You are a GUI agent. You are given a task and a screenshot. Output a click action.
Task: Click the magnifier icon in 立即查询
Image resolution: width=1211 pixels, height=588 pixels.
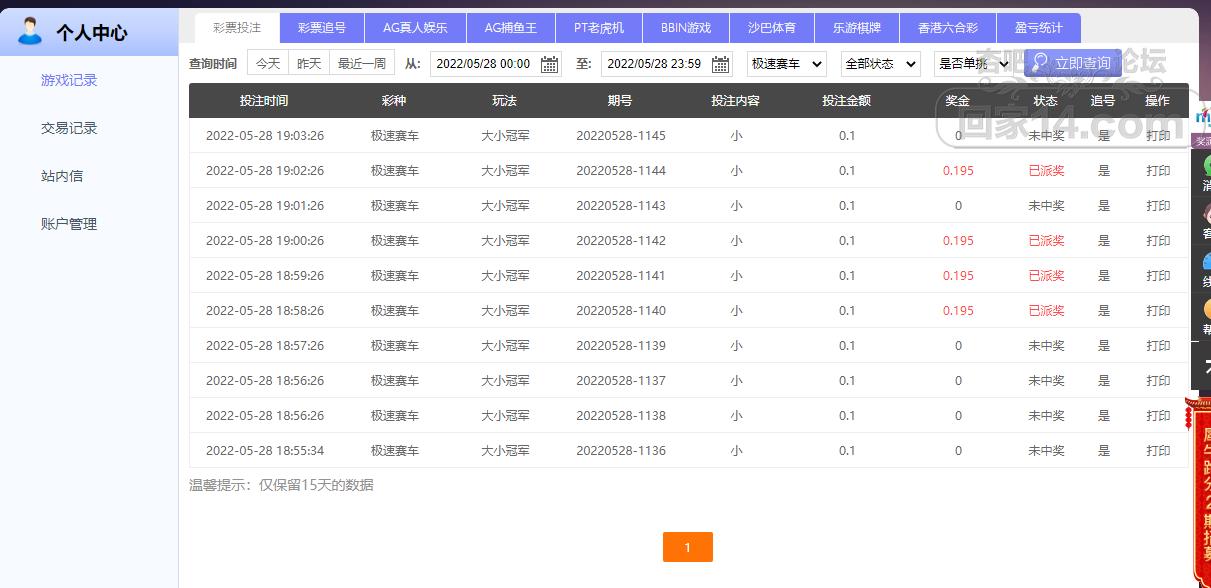[x=1040, y=63]
